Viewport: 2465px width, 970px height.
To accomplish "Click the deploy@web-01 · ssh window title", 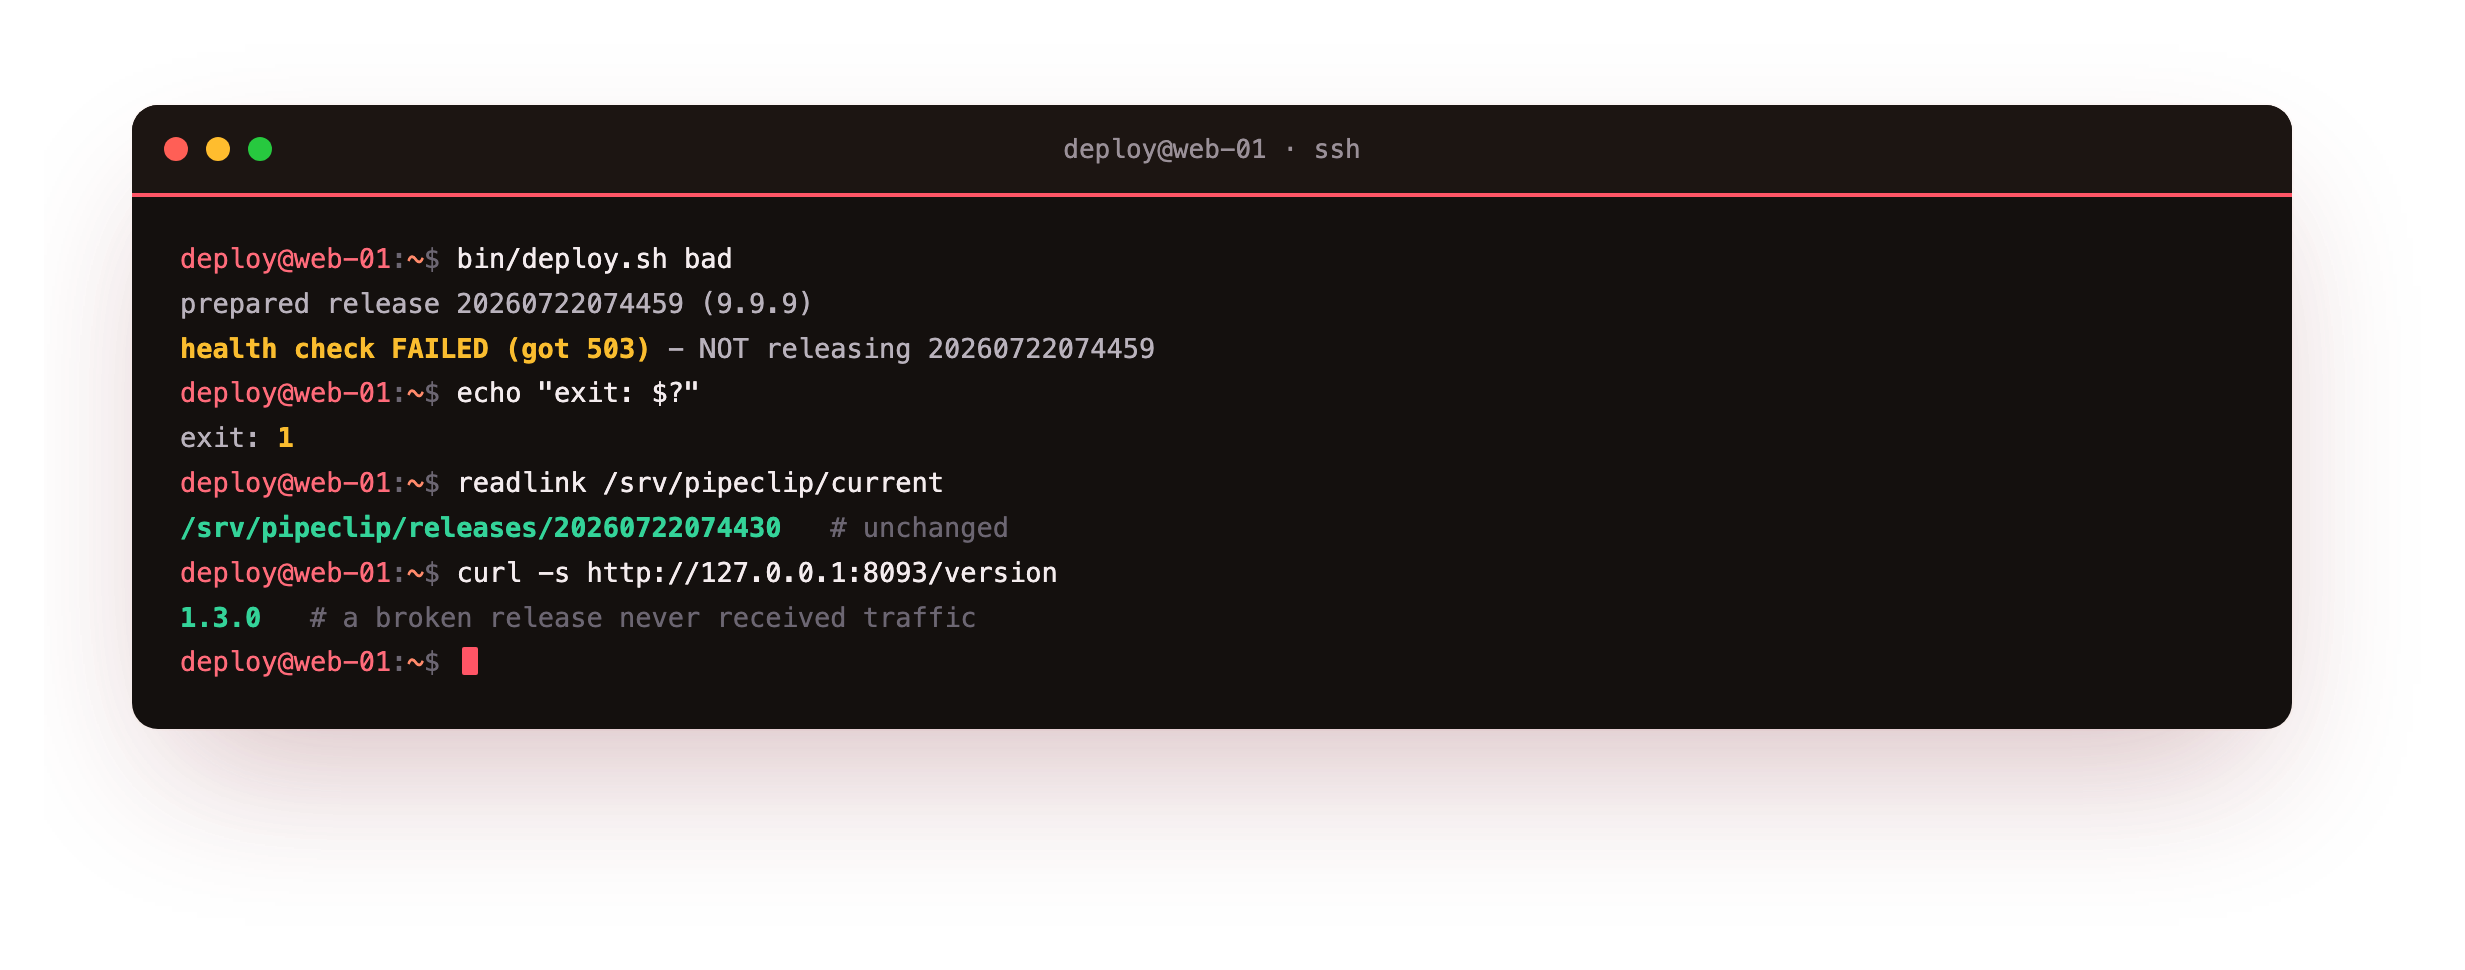I will [1211, 149].
